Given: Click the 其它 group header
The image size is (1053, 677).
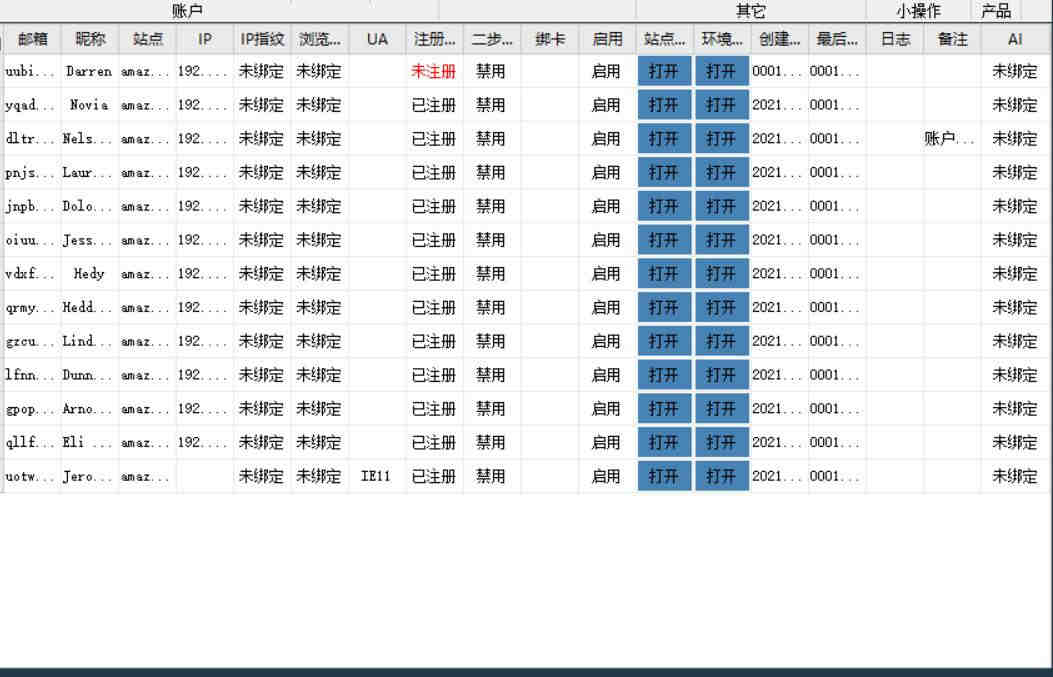Looking at the screenshot, I should click(750, 11).
